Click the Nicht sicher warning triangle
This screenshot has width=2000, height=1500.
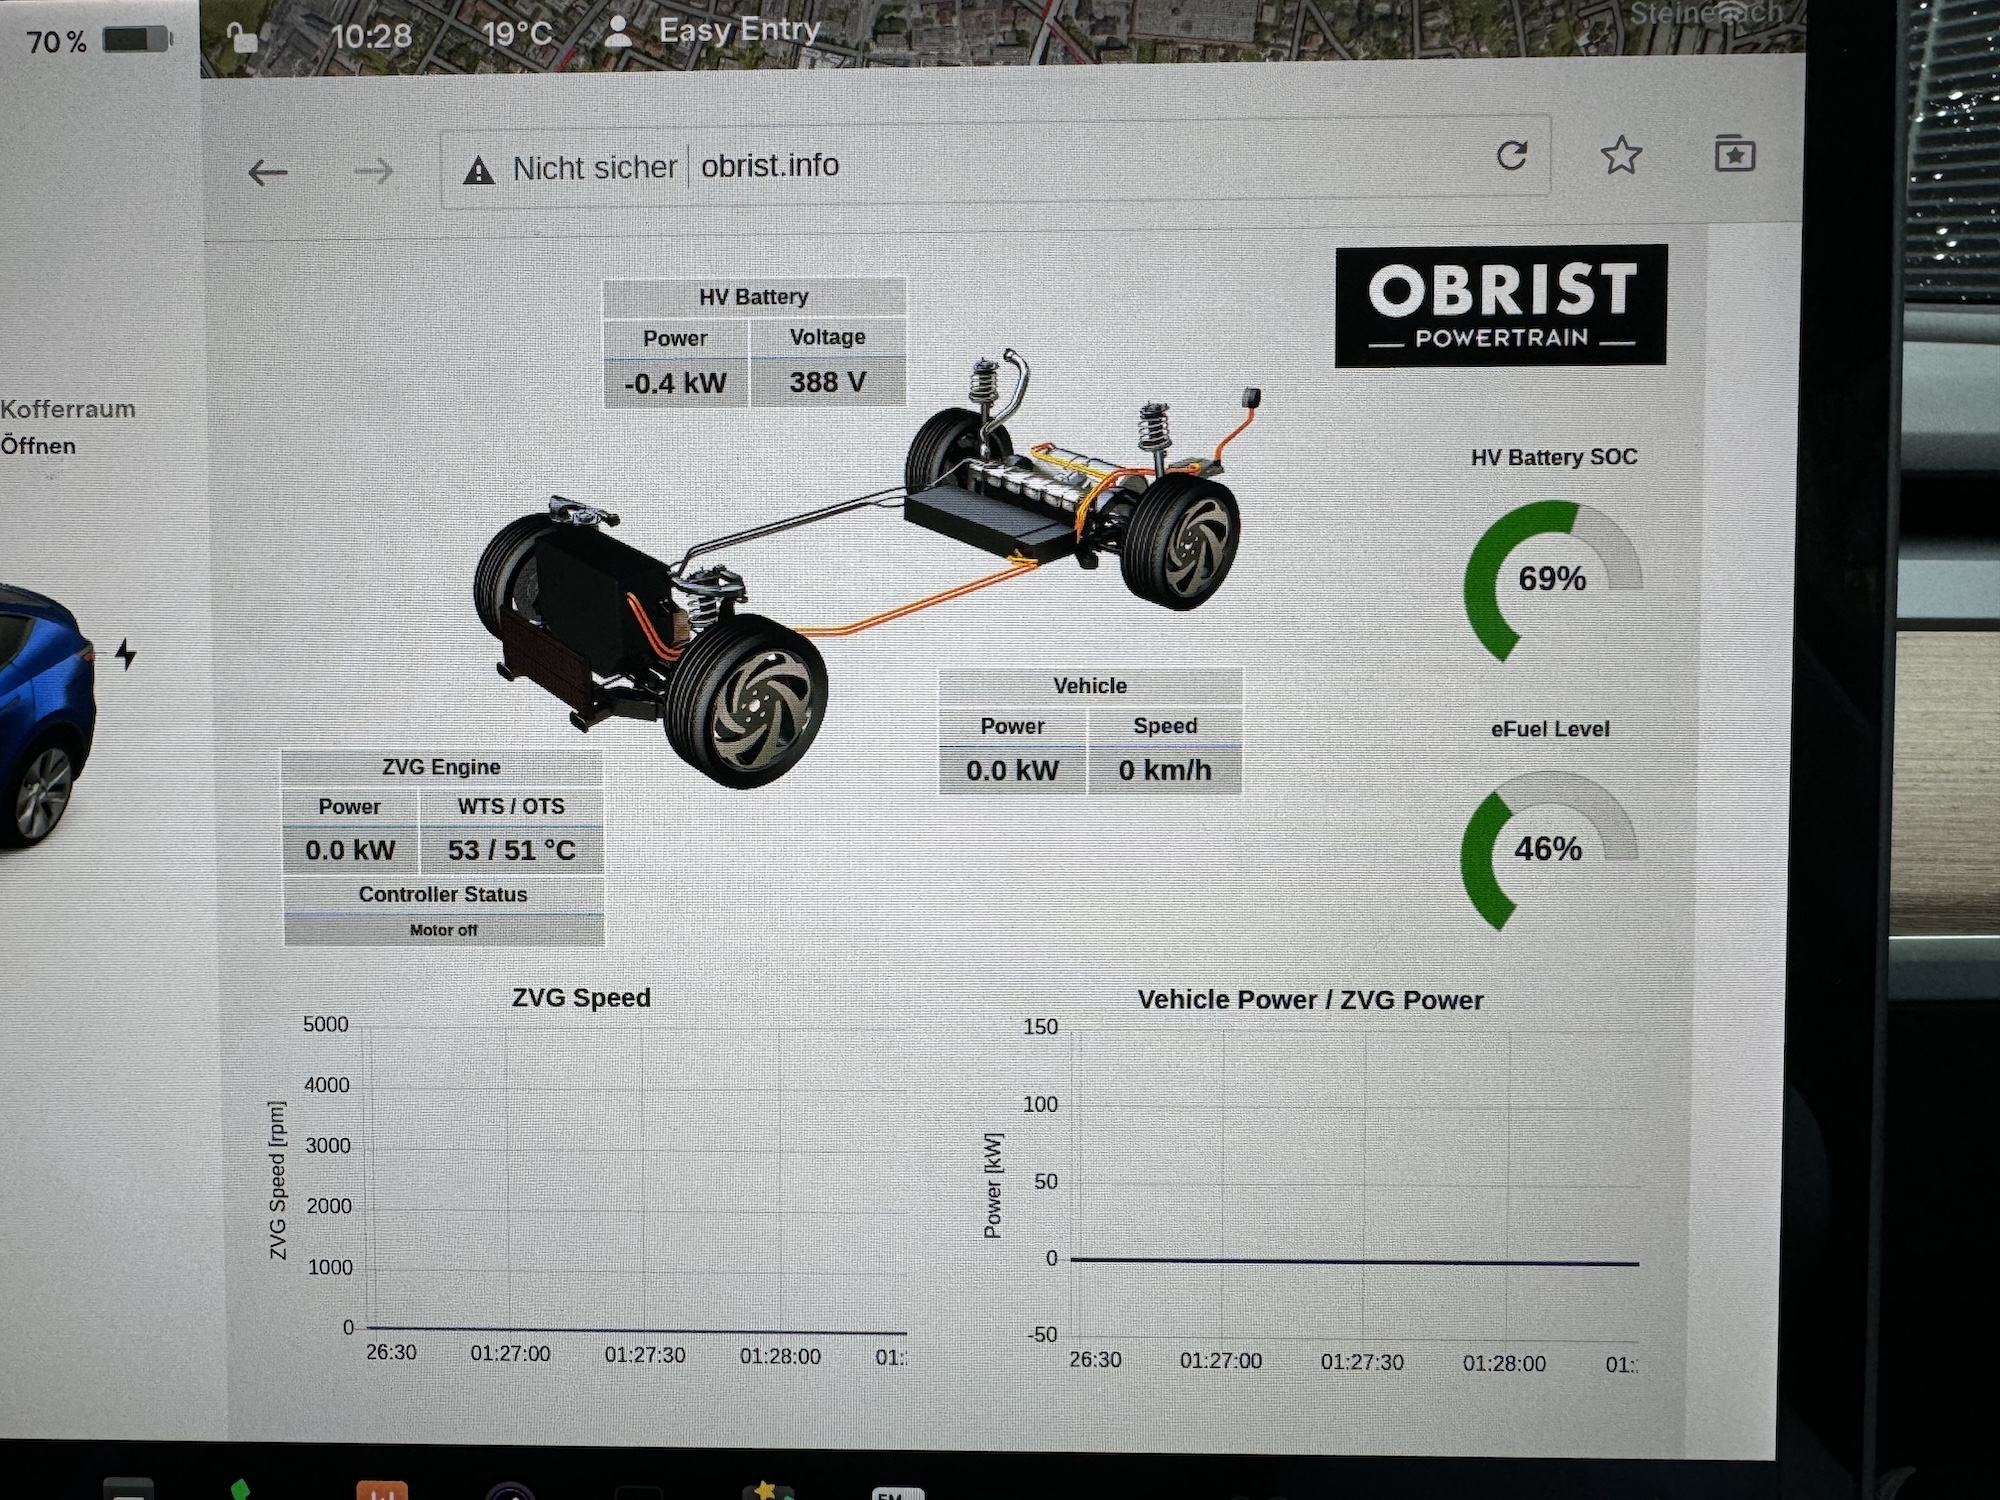[x=479, y=171]
